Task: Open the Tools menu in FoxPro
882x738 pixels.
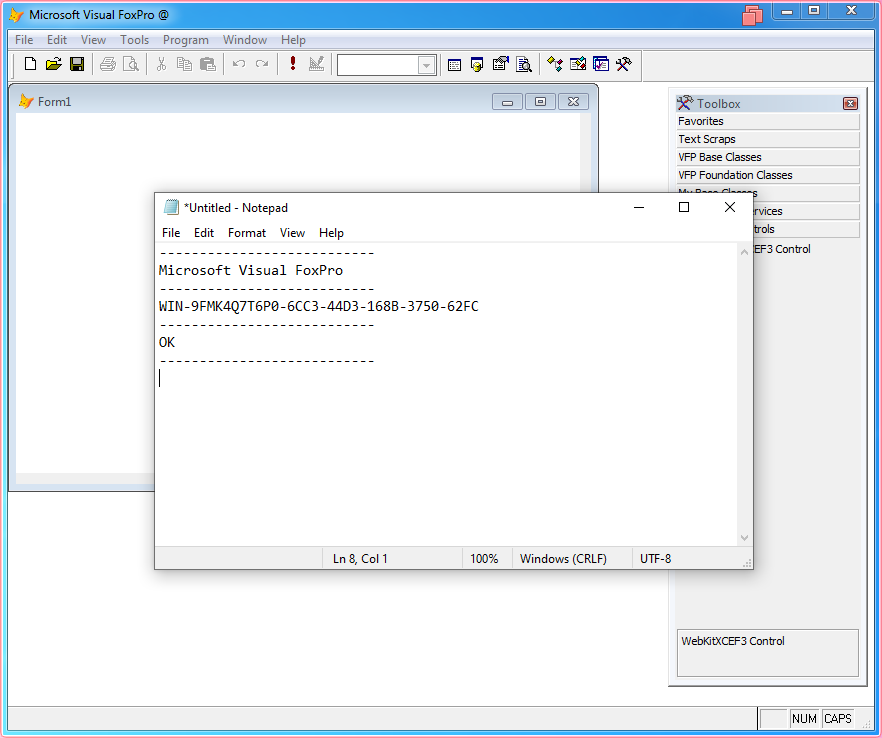Action: point(134,40)
